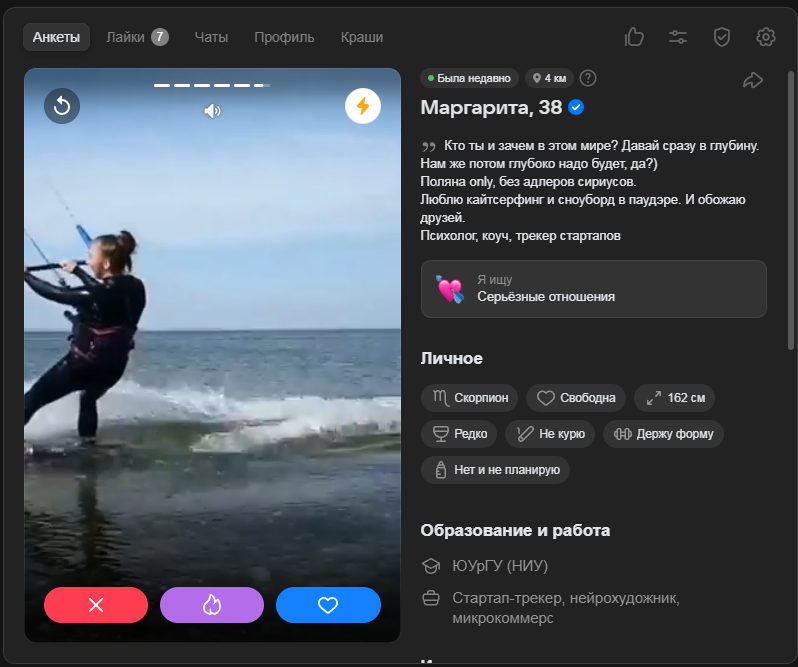This screenshot has height=667, width=798.
Task: Click the profile details scrollbar
Action: 792,210
